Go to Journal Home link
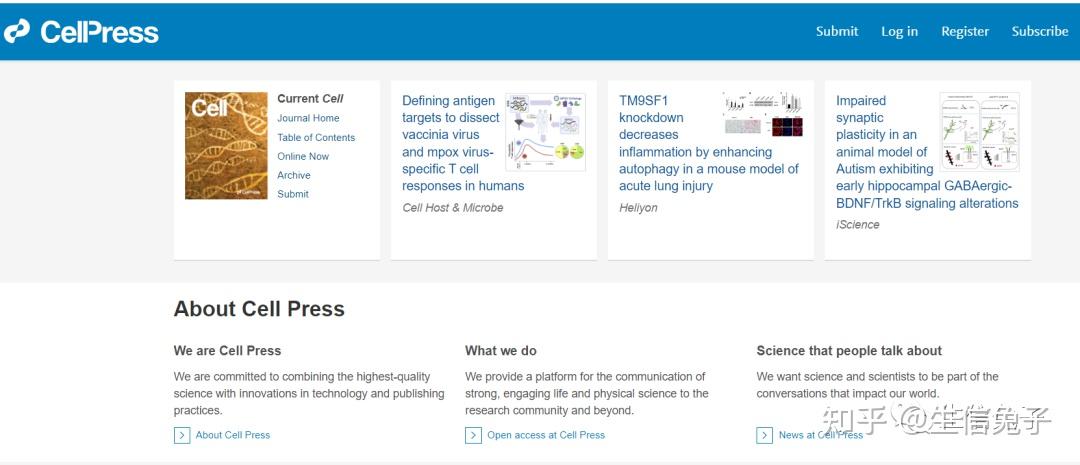Image resolution: width=1080 pixels, height=465 pixels. click(x=308, y=118)
